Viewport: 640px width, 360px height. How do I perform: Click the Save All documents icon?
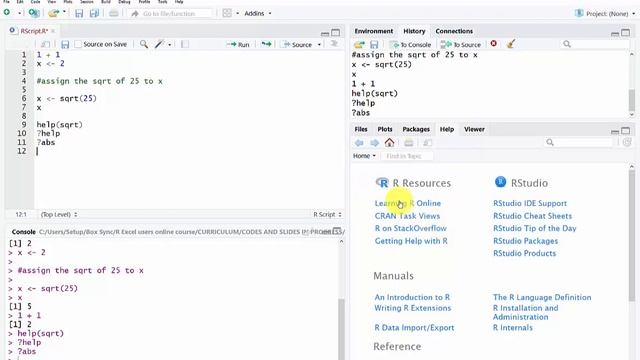[x=94, y=13]
